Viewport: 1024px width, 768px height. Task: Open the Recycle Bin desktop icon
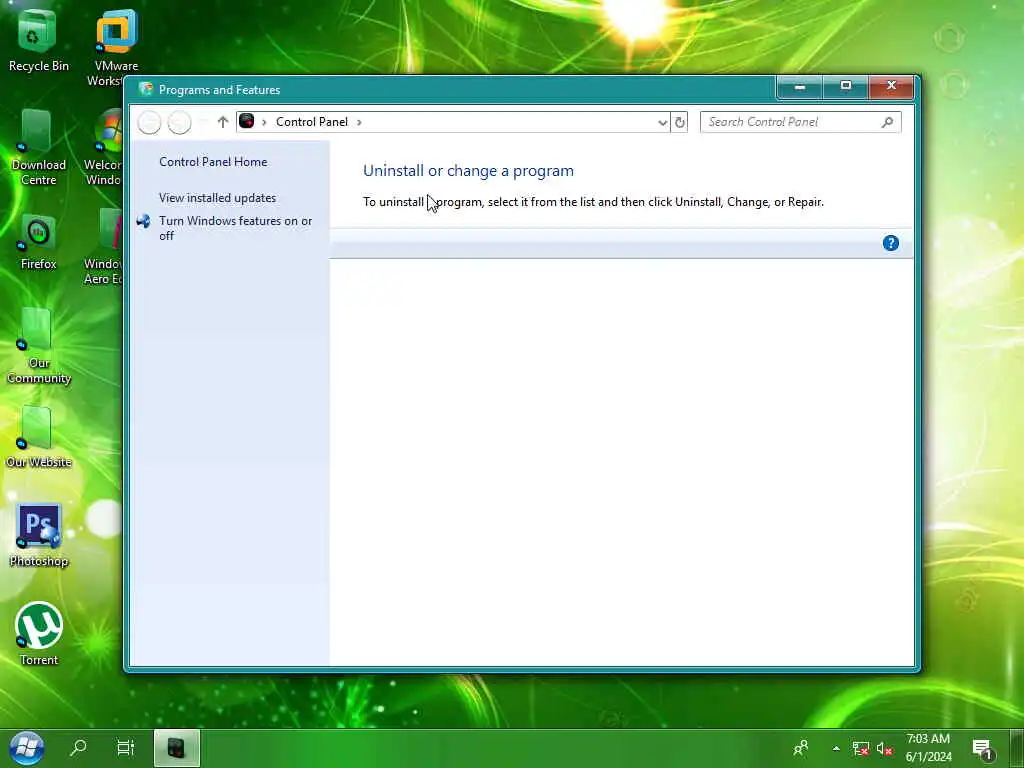click(38, 40)
